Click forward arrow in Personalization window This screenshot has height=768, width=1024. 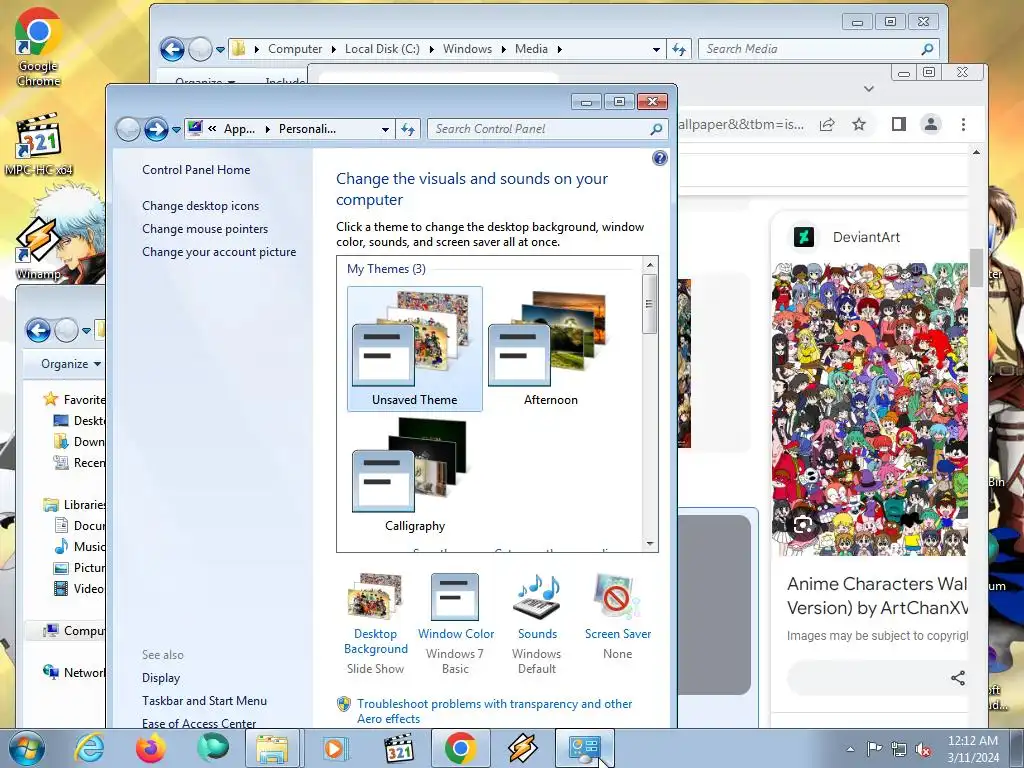click(156, 129)
